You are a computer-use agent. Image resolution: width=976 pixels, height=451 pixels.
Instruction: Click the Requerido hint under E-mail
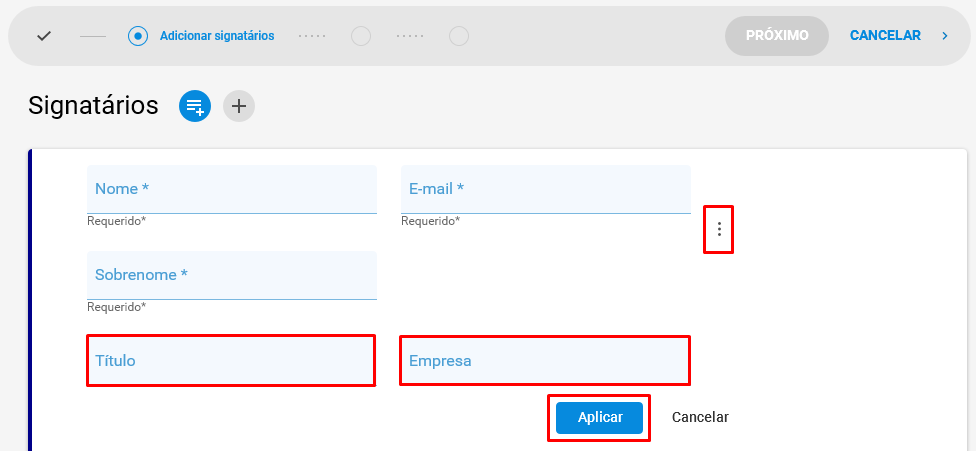[x=431, y=221]
